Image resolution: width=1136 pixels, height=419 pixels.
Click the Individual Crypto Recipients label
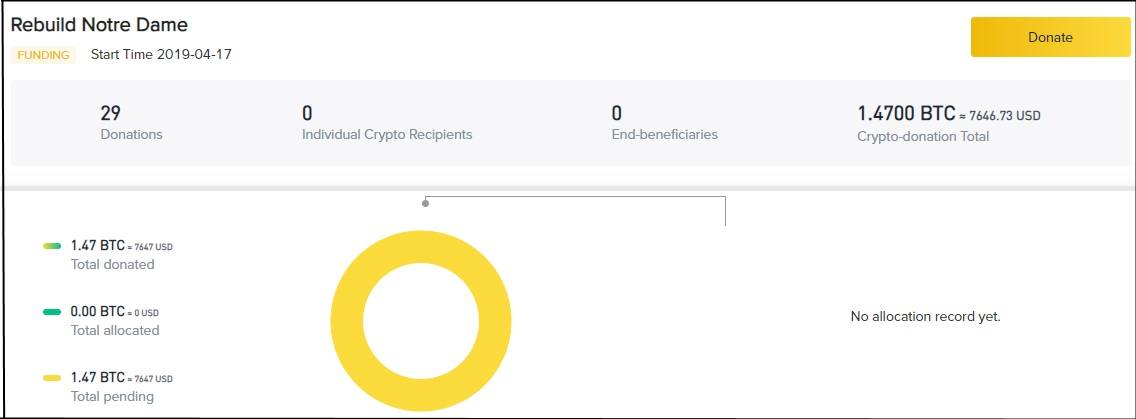click(387, 134)
